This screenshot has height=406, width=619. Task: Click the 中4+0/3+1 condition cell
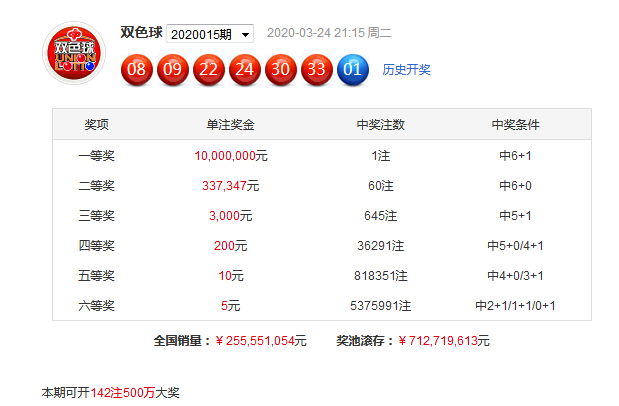[515, 276]
